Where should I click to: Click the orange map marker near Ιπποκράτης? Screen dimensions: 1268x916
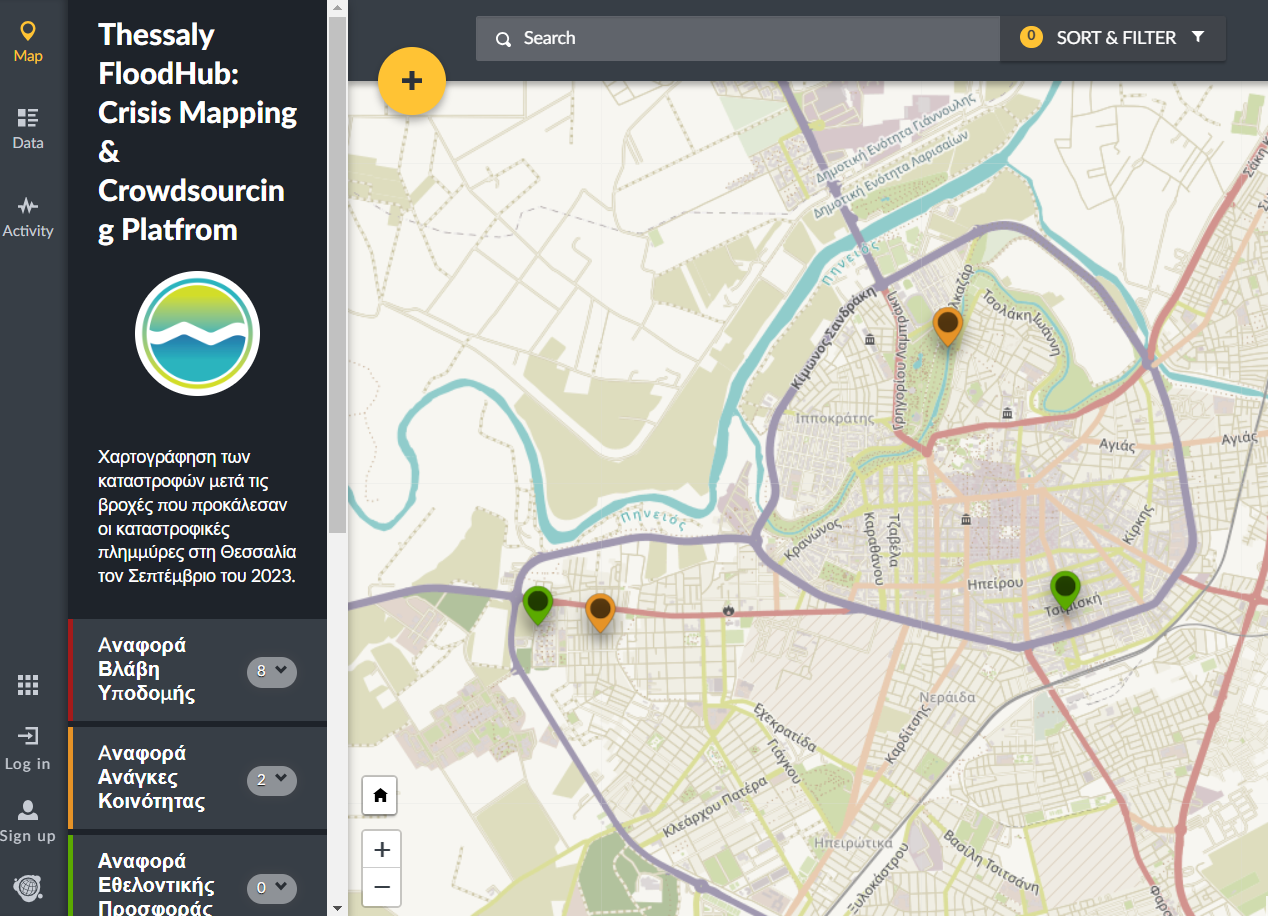click(x=947, y=325)
